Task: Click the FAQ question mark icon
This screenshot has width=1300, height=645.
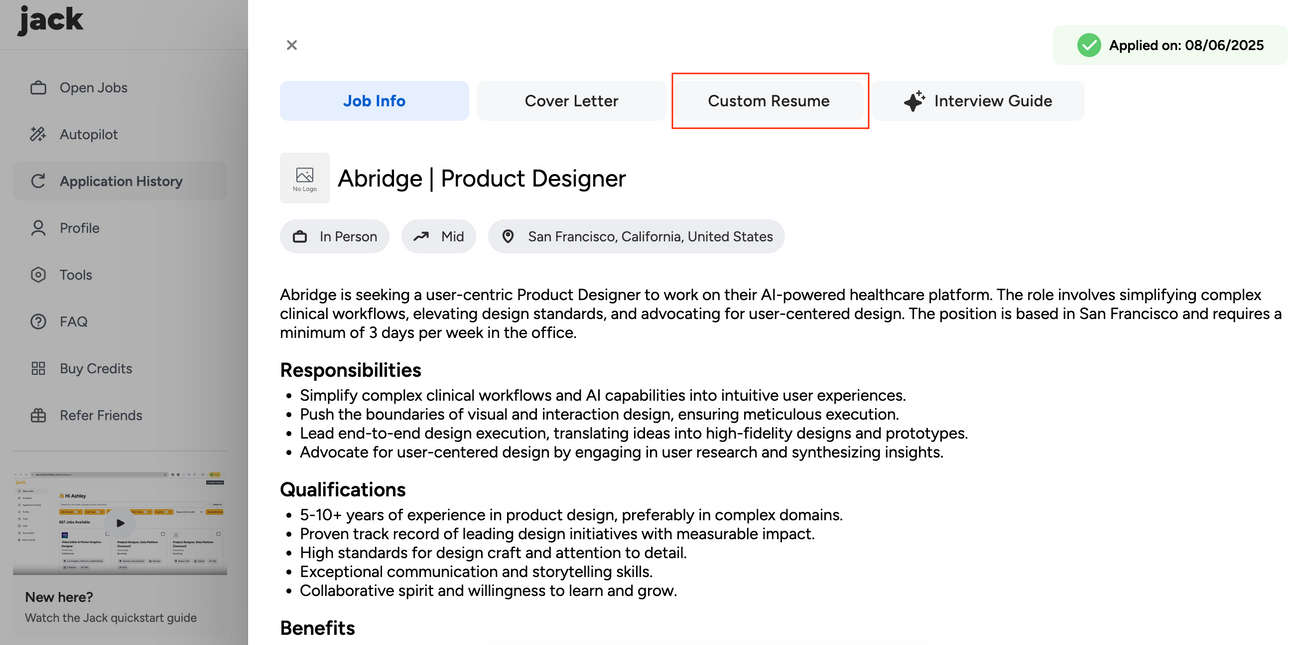Action: tap(38, 321)
